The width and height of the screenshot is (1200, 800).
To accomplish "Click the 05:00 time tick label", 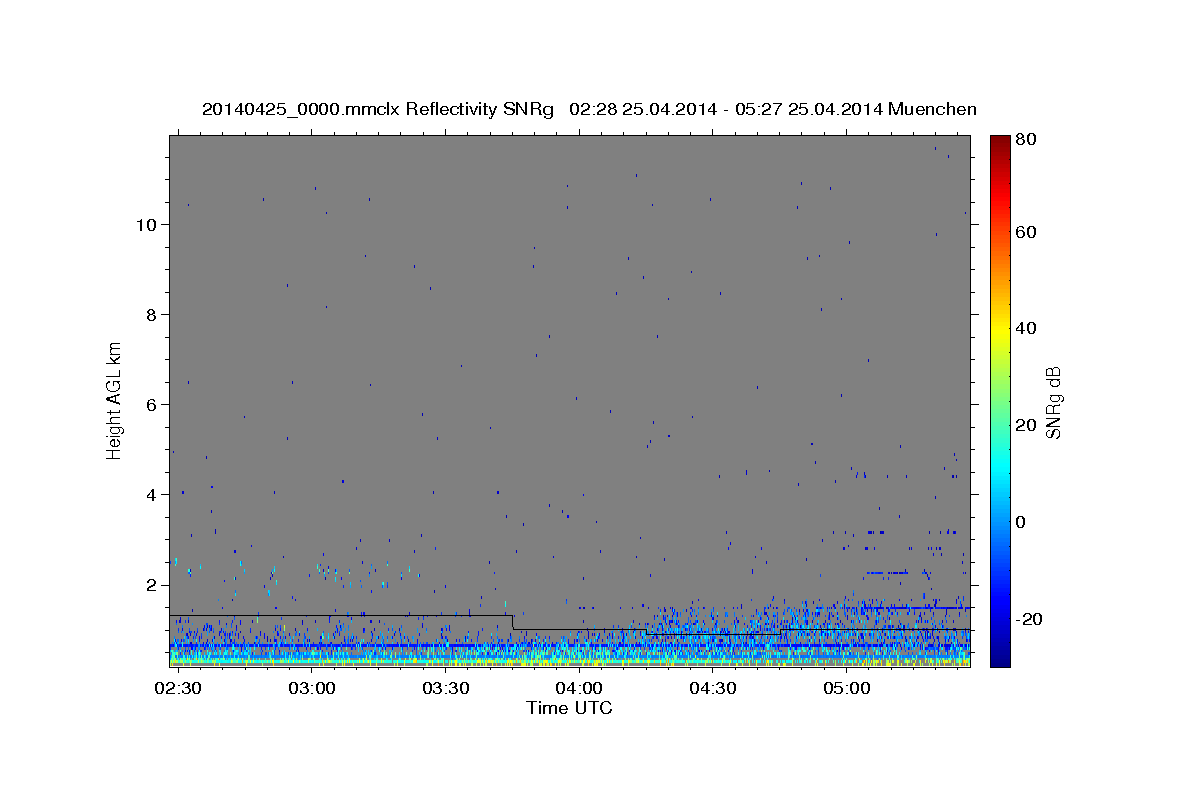I will (x=846, y=689).
